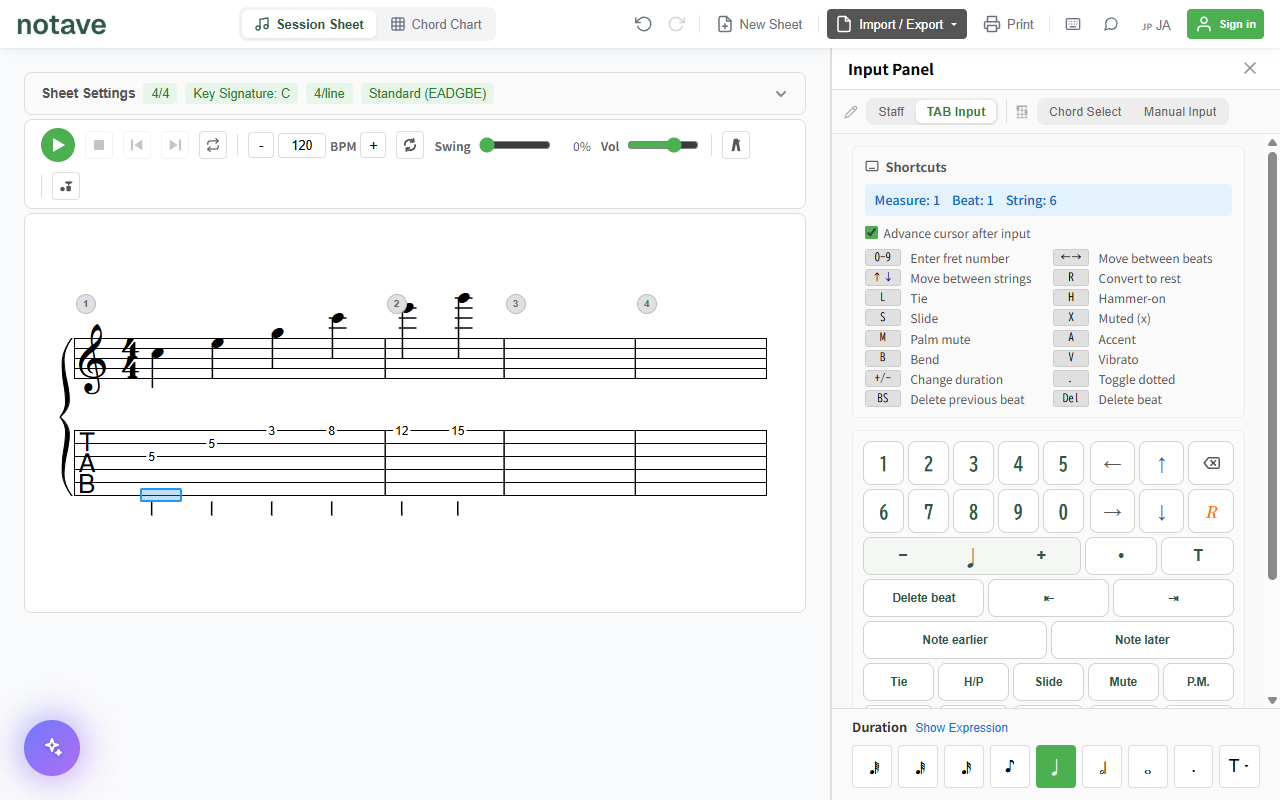
Task: Open the feedback chat bubble icon
Action: [x=1111, y=24]
